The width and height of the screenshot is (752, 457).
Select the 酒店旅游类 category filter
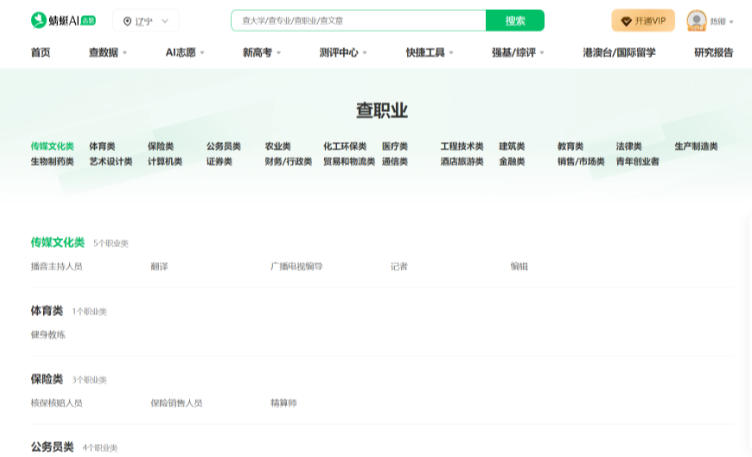462,162
